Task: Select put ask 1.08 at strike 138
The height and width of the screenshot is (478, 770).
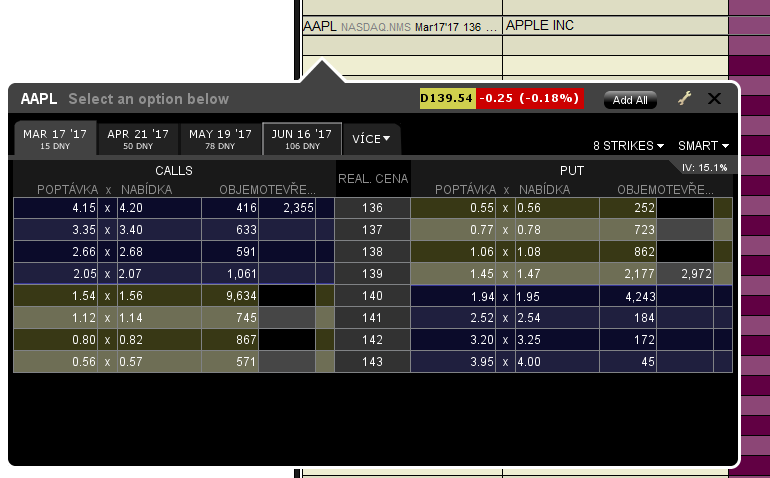Action: point(557,252)
